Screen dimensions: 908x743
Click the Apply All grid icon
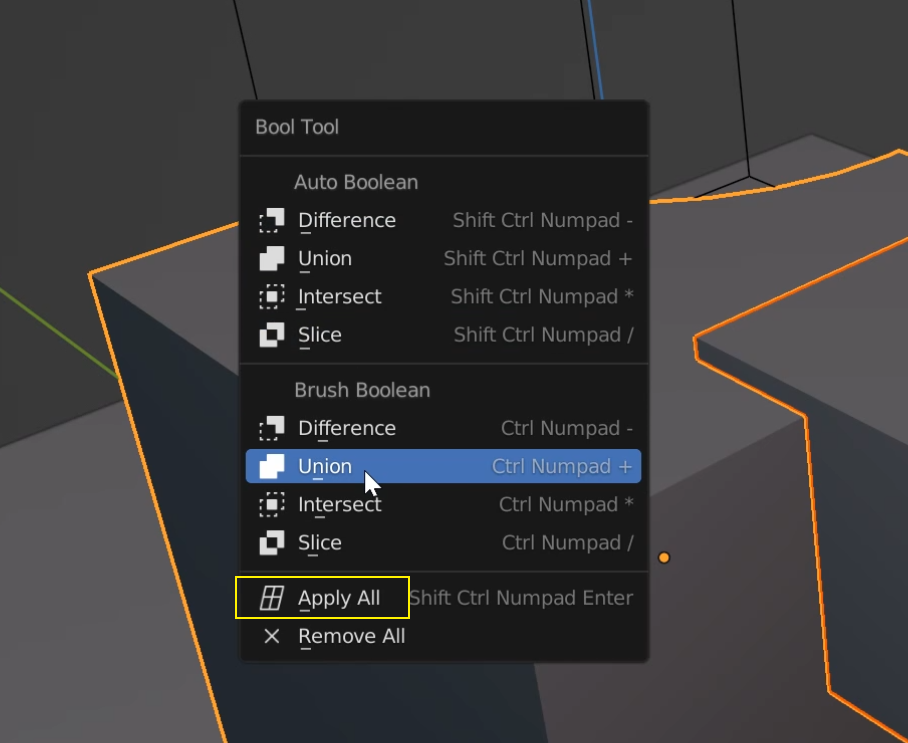(x=272, y=598)
